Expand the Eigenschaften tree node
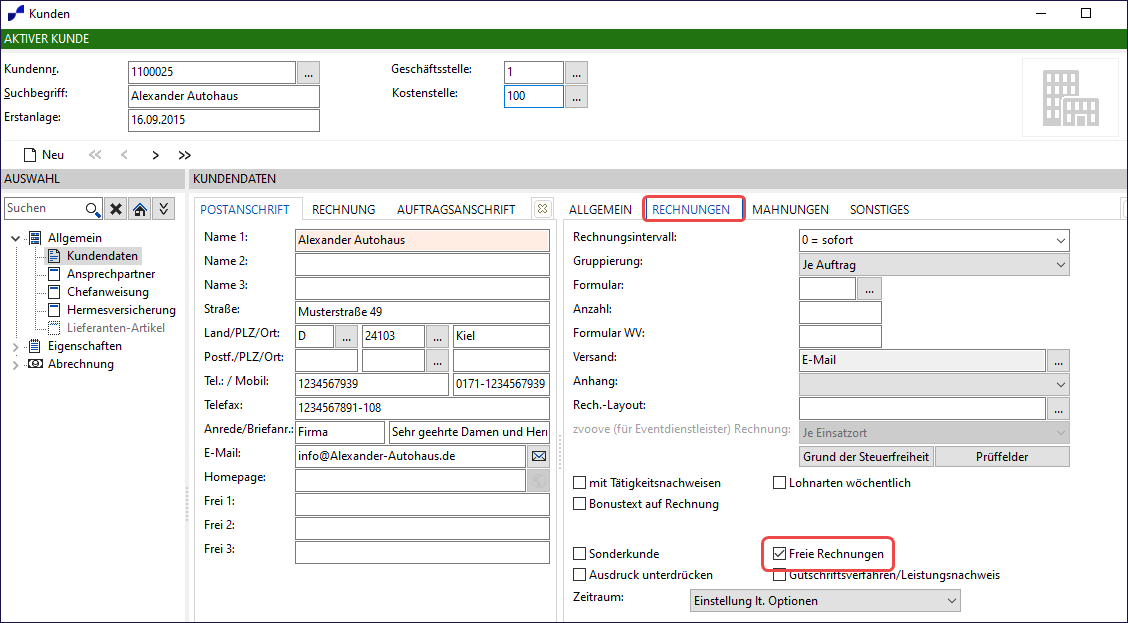The height and width of the screenshot is (623, 1128). coord(16,346)
